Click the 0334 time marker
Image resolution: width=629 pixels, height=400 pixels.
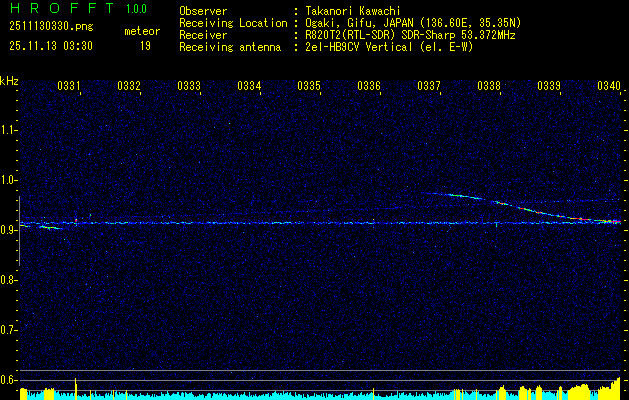coord(249,86)
